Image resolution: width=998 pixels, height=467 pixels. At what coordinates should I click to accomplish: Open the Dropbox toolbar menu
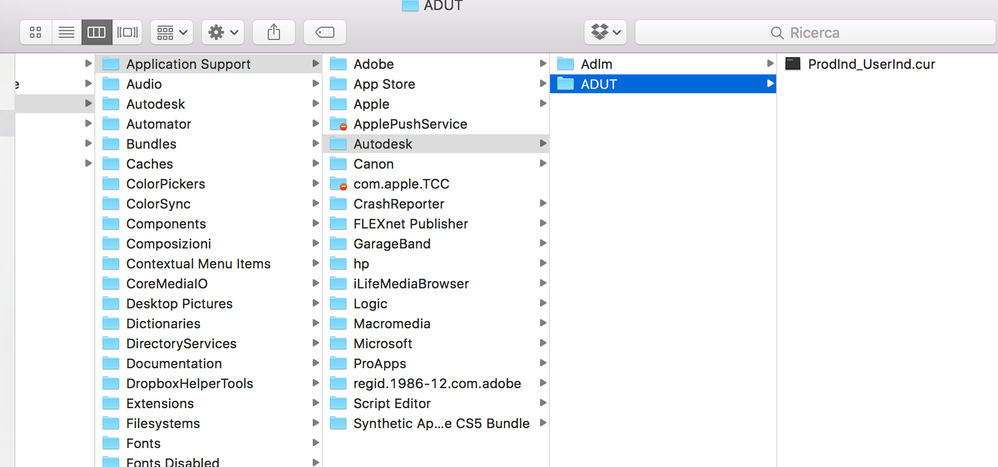point(606,32)
